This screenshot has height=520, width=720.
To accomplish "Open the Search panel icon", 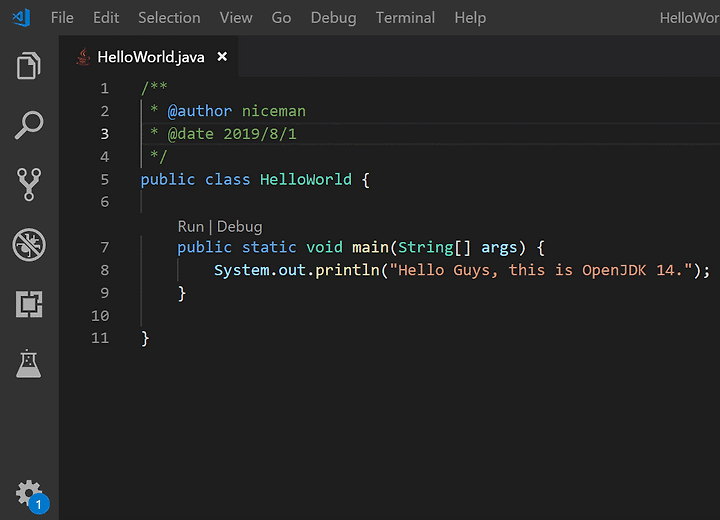I will [29, 124].
